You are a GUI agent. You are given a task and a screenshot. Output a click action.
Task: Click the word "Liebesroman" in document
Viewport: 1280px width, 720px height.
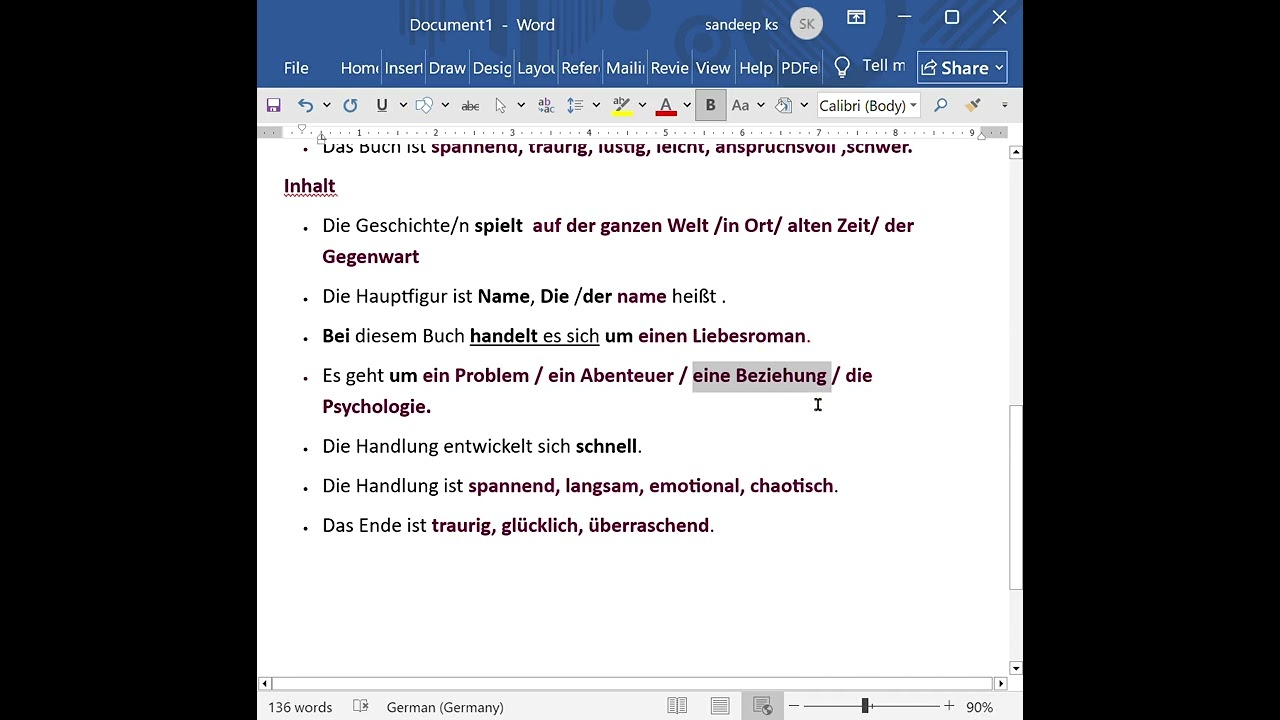[749, 336]
